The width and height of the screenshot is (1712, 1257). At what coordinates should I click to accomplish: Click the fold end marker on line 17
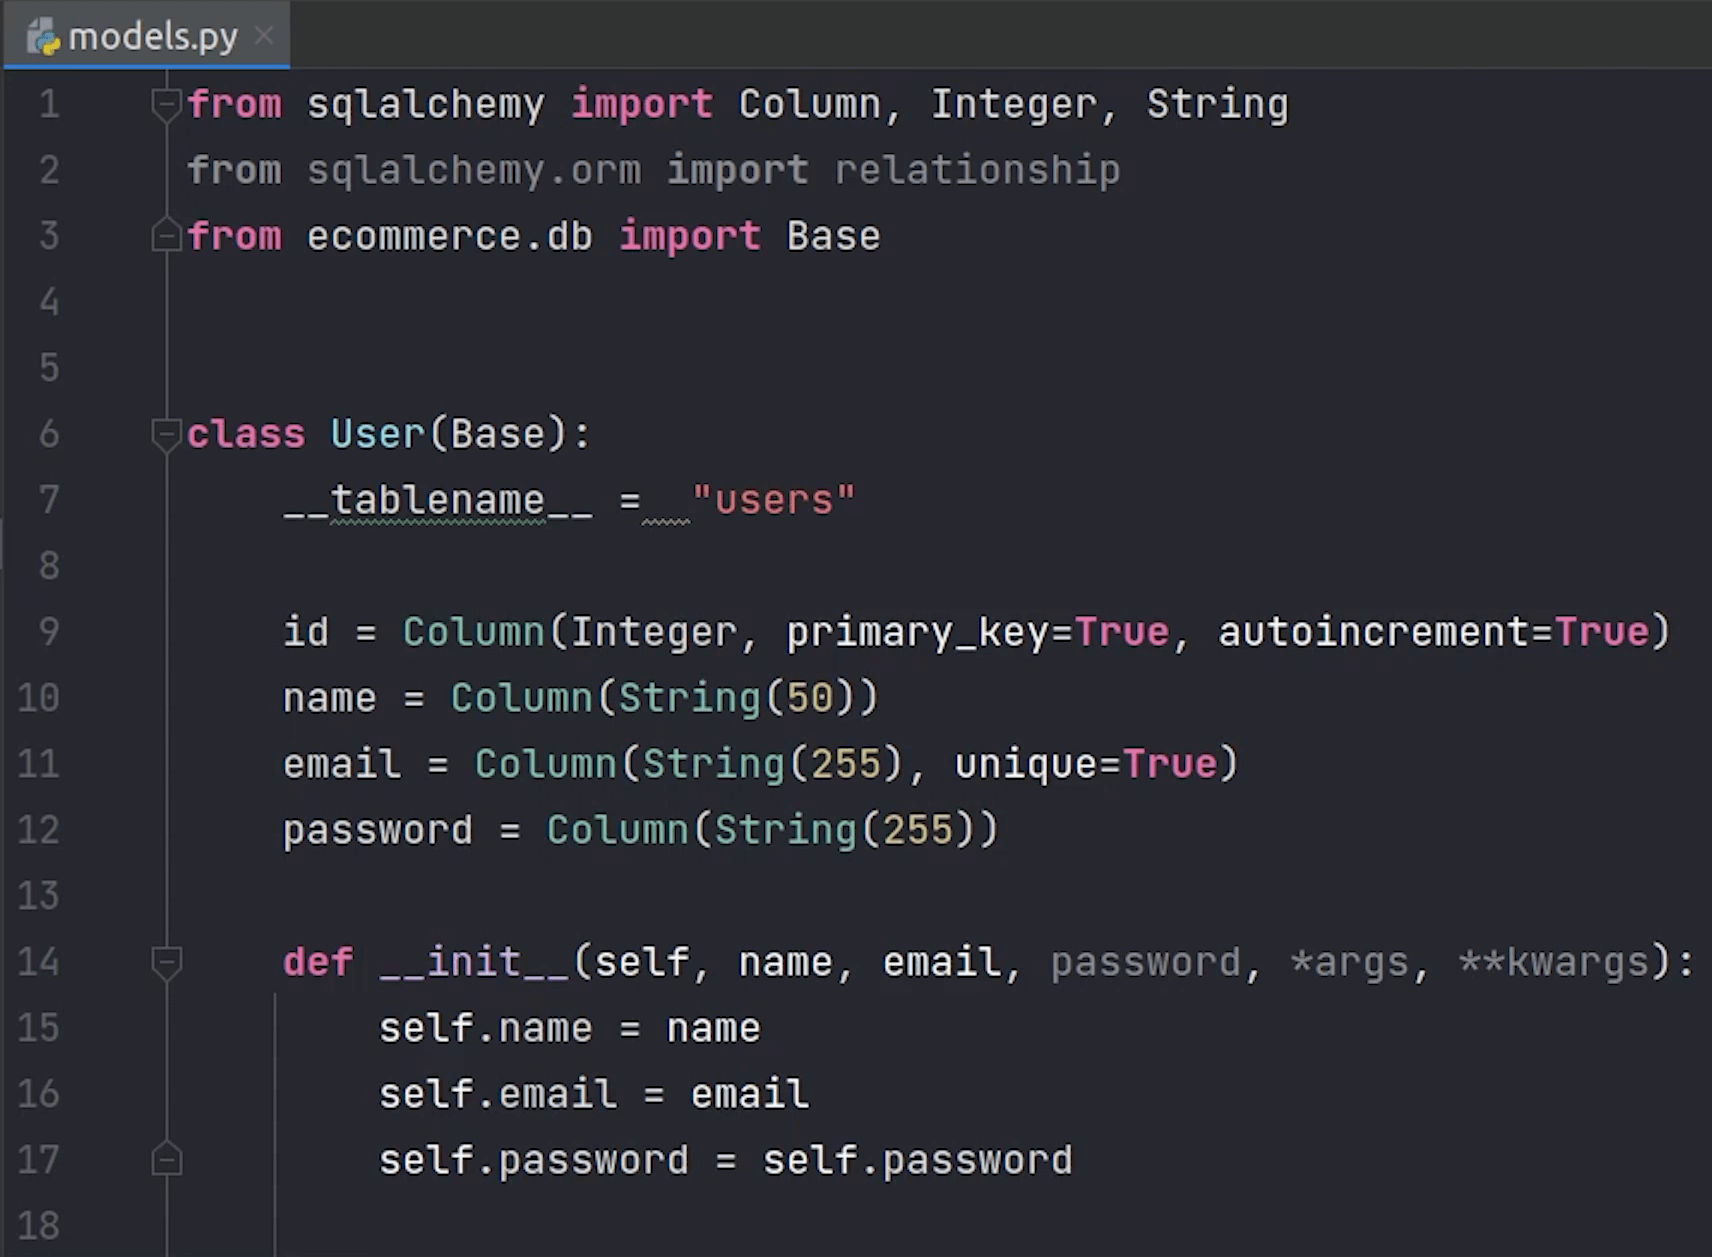(x=165, y=1160)
